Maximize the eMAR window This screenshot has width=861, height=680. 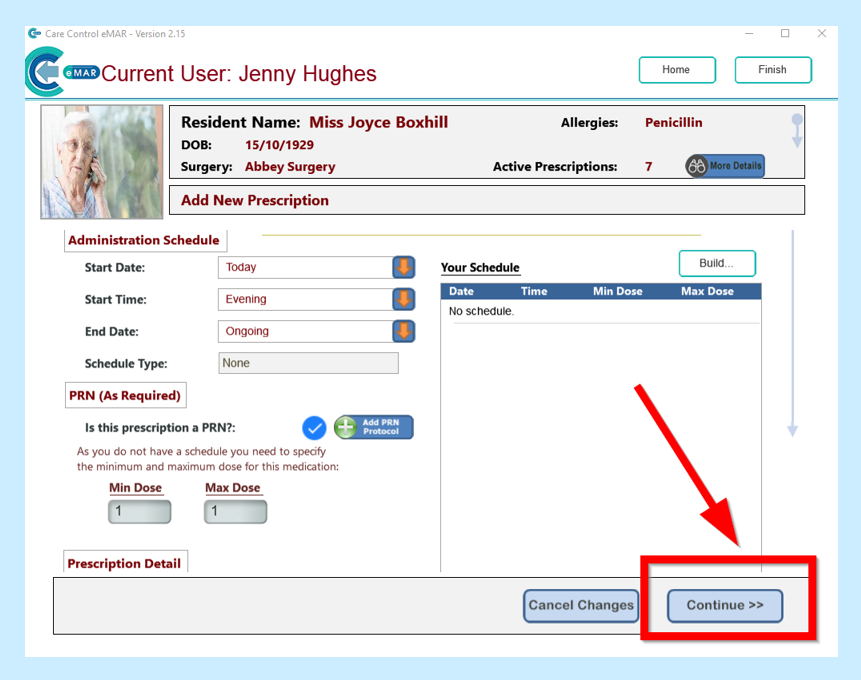[x=785, y=34]
